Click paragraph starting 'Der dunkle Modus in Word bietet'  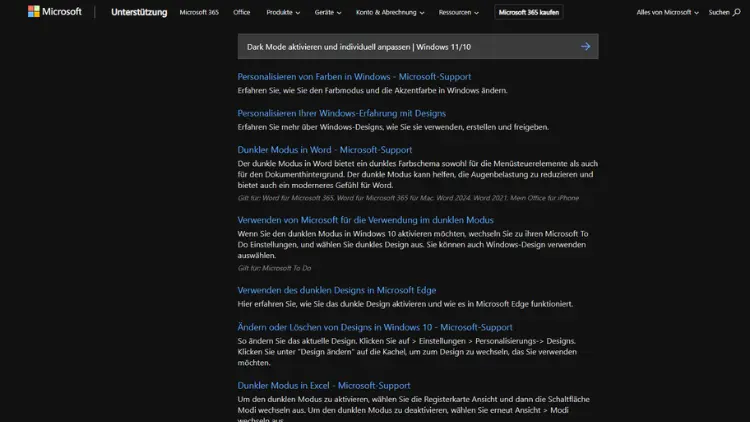click(x=418, y=174)
